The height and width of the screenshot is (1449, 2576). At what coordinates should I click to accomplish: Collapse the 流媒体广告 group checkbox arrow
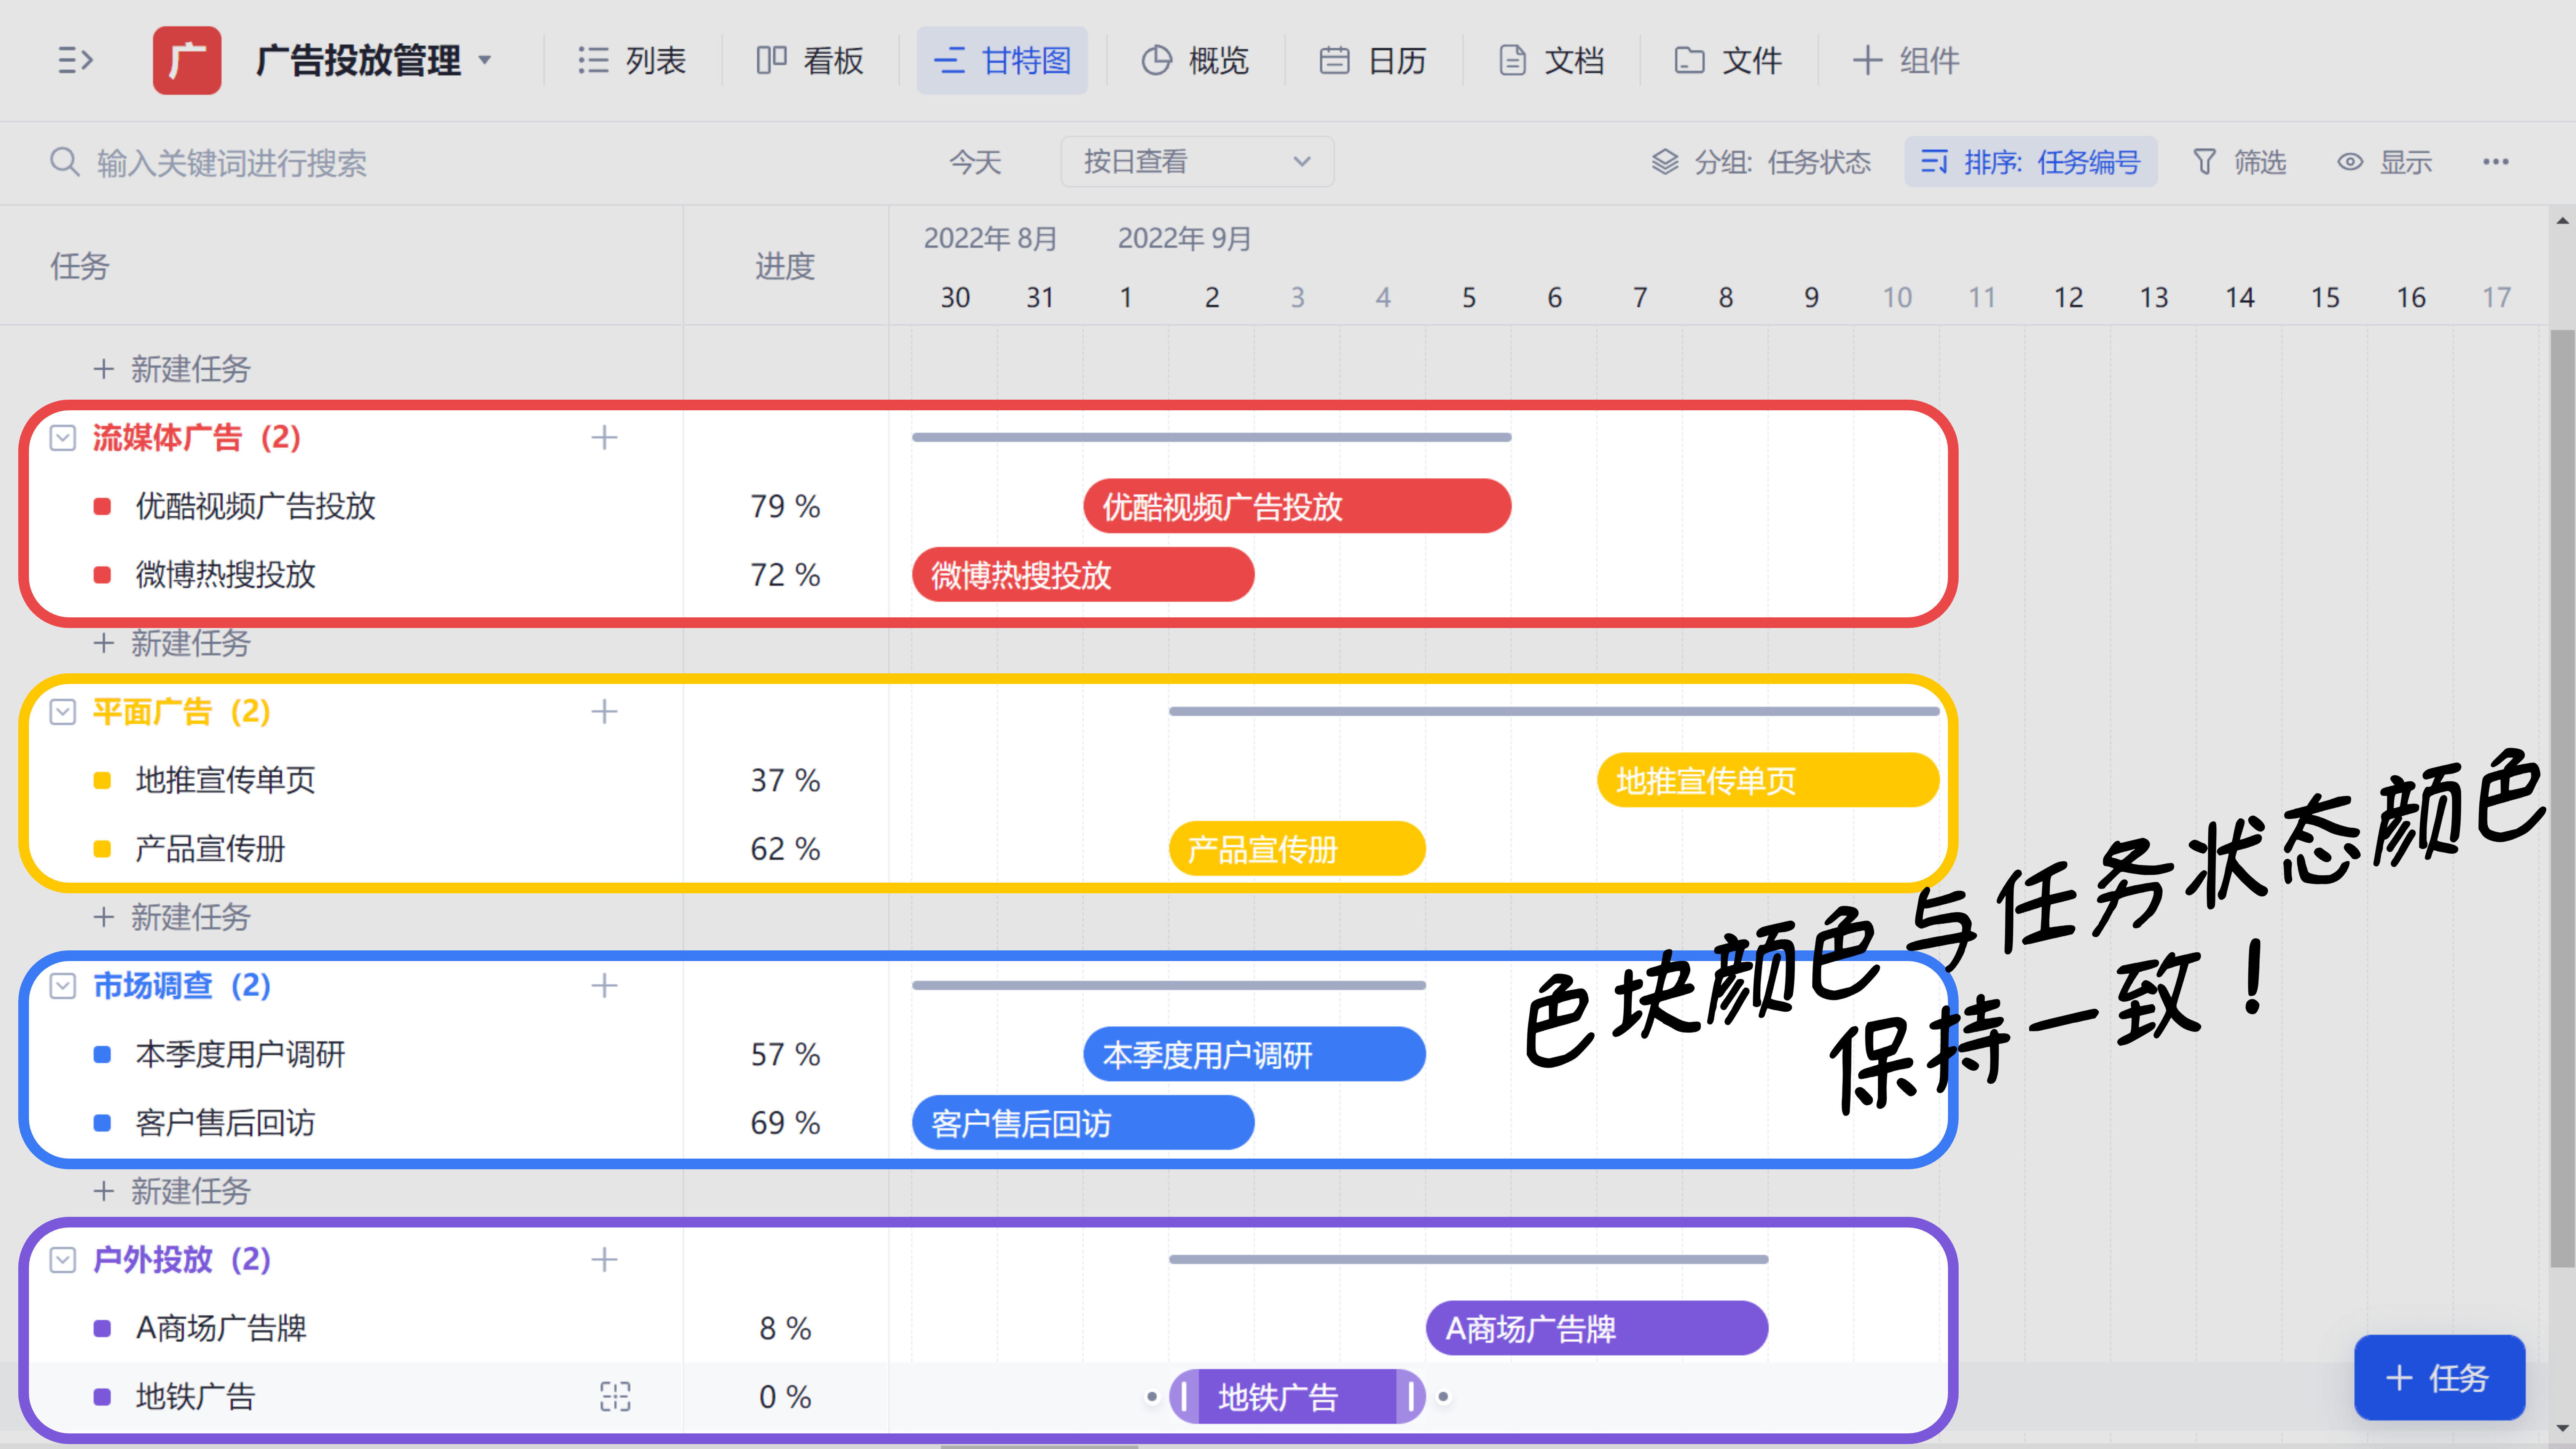point(63,438)
